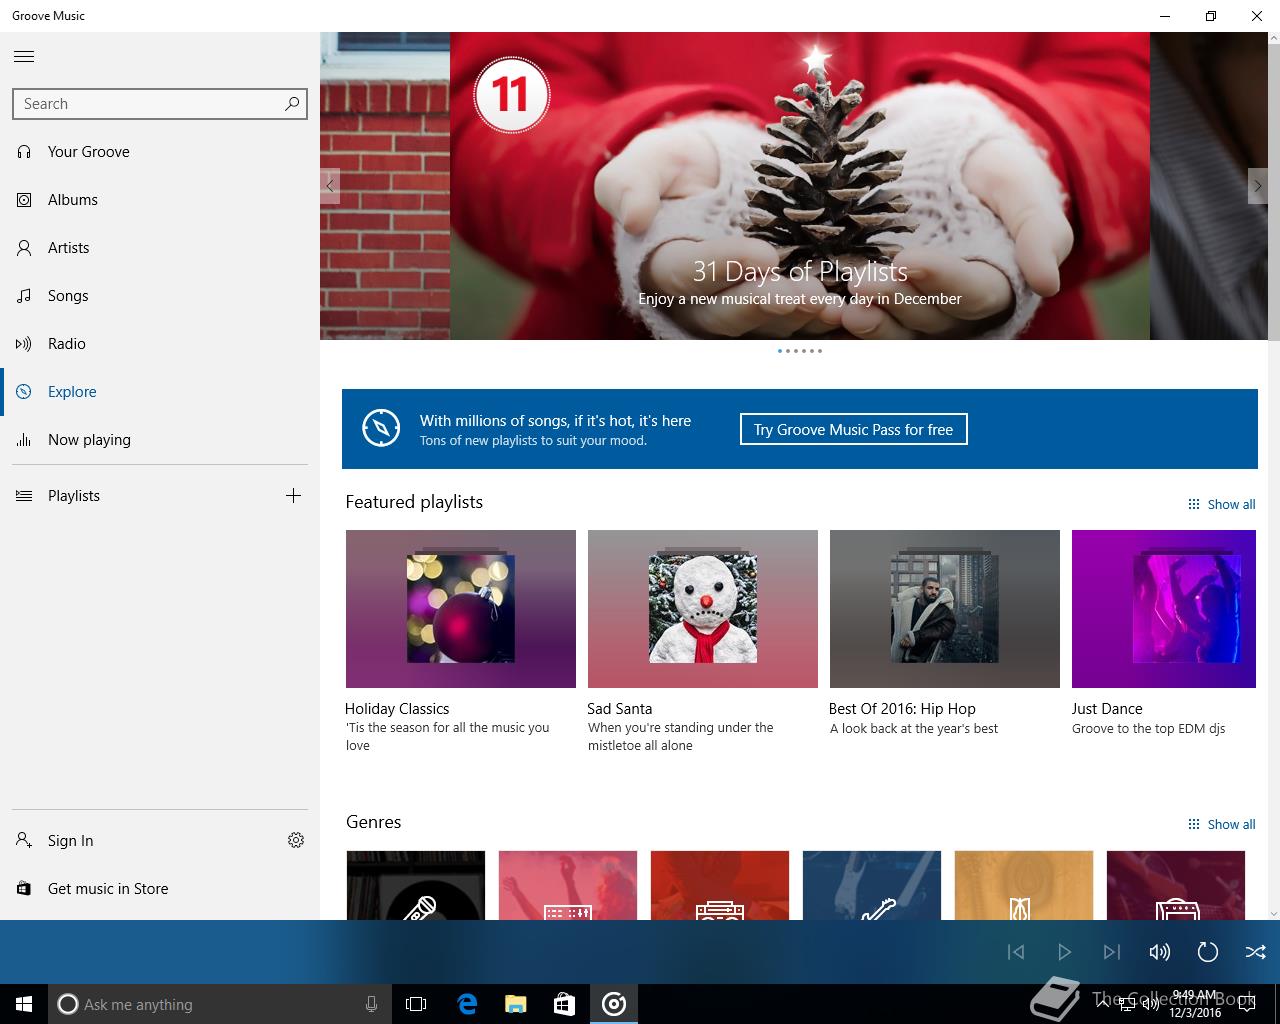The width and height of the screenshot is (1280, 1024).
Task: Open Just Dance playlist thumbnail
Action: coord(1163,609)
